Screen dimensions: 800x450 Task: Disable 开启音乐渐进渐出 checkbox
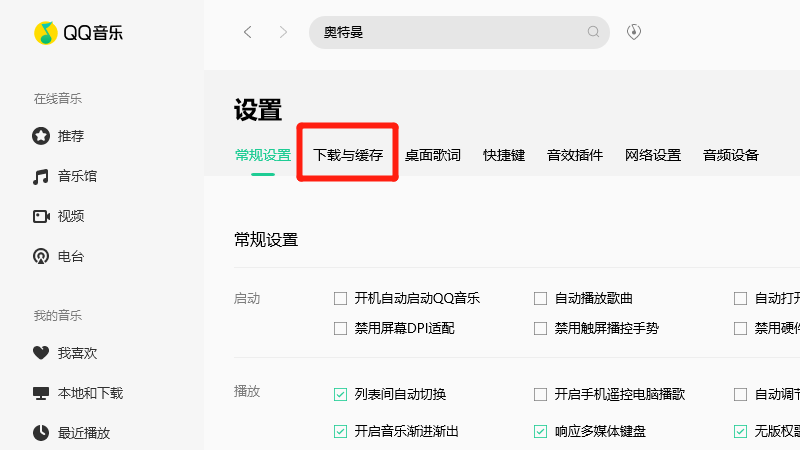(341, 432)
